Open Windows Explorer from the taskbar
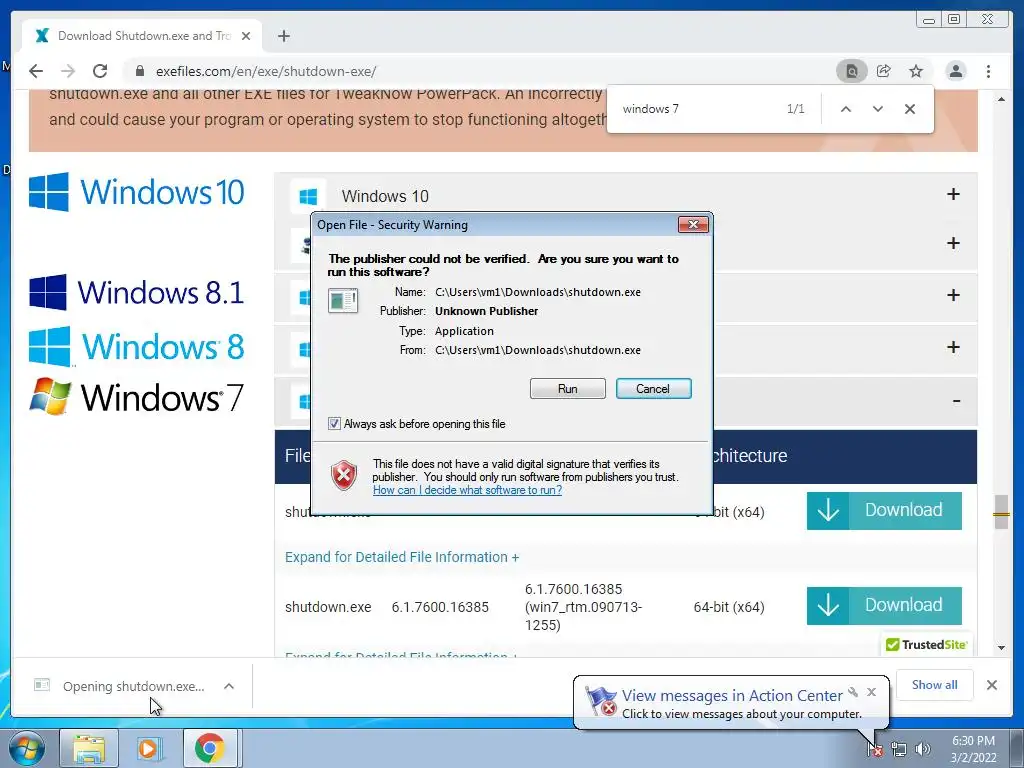 click(x=89, y=748)
